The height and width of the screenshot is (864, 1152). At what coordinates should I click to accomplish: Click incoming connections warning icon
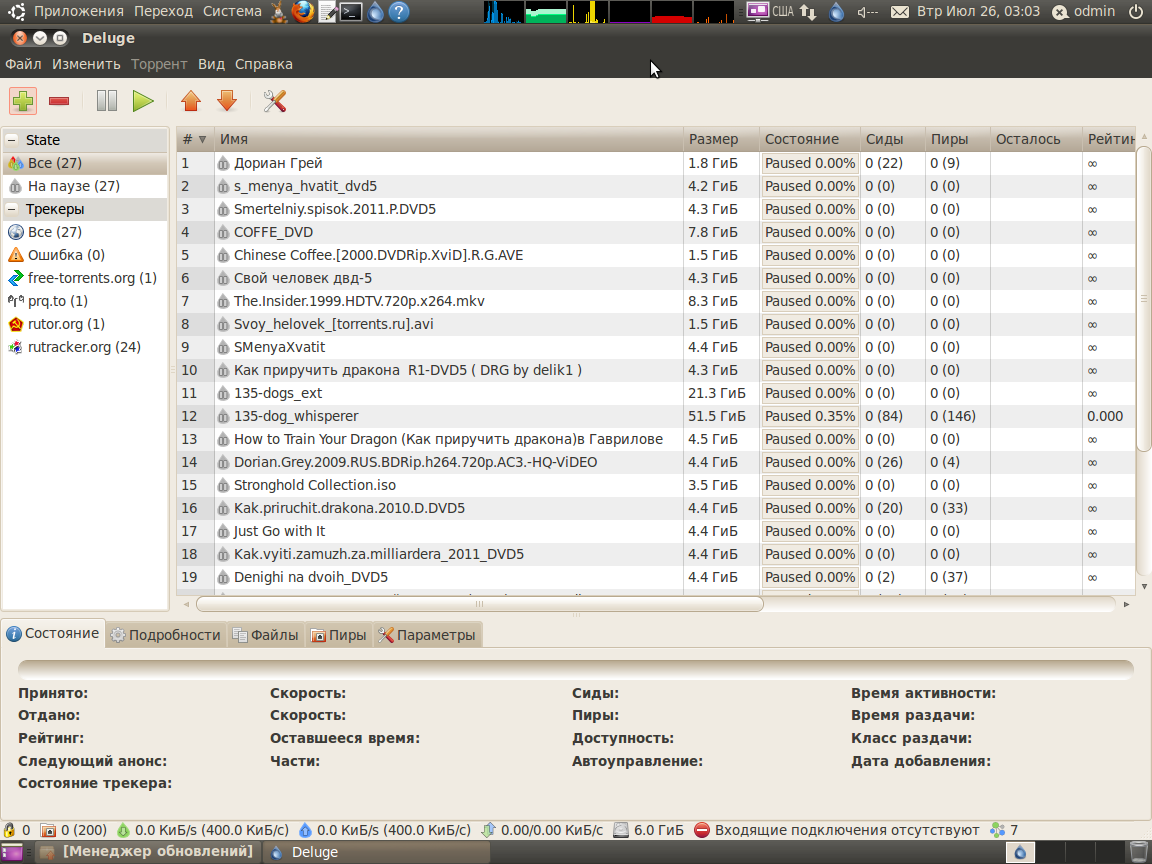click(702, 830)
